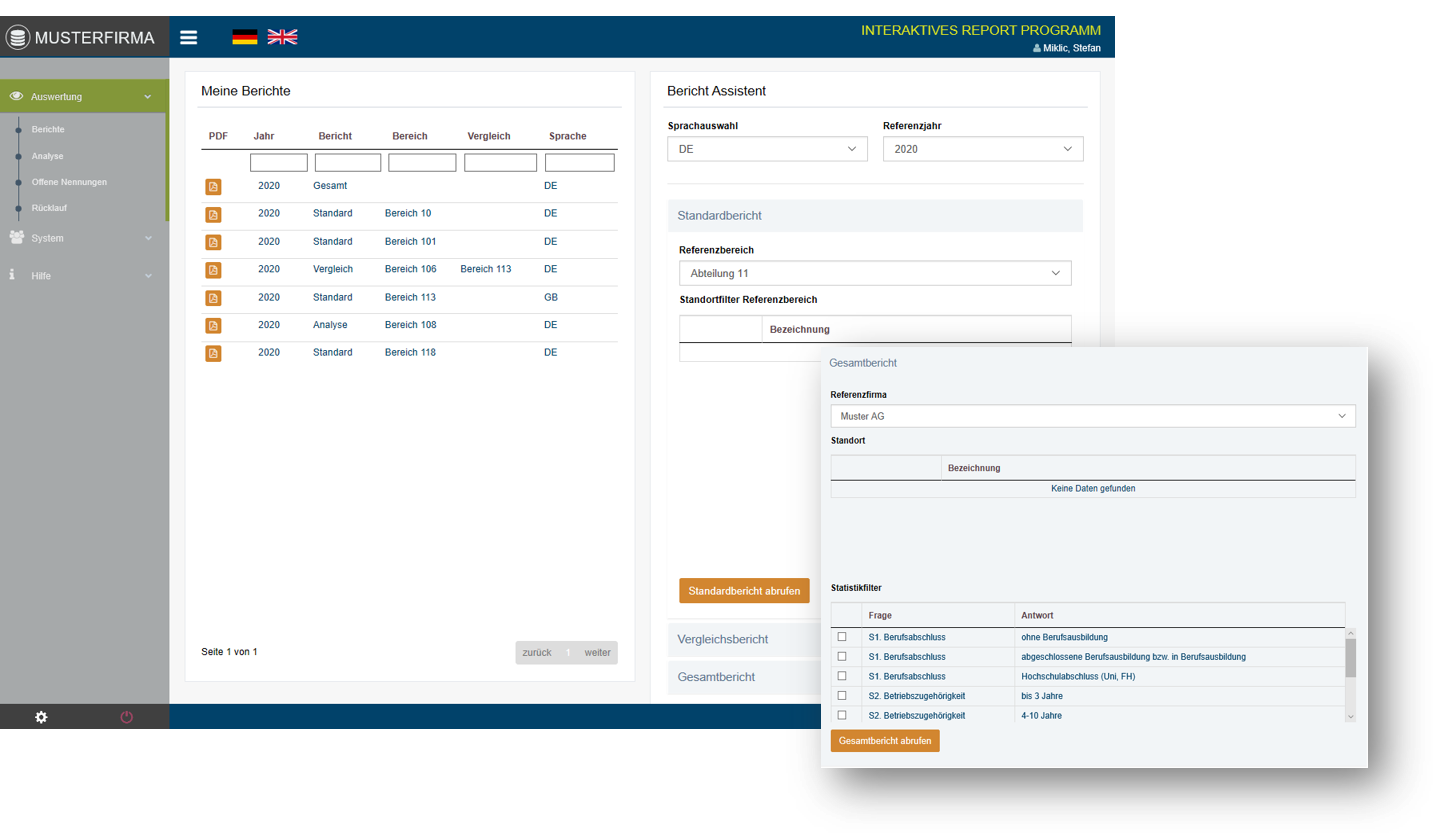Viewport: 1433px width, 833px height.
Task: Check the 'bis 3 Jahre' filter checkbox
Action: coord(842,695)
